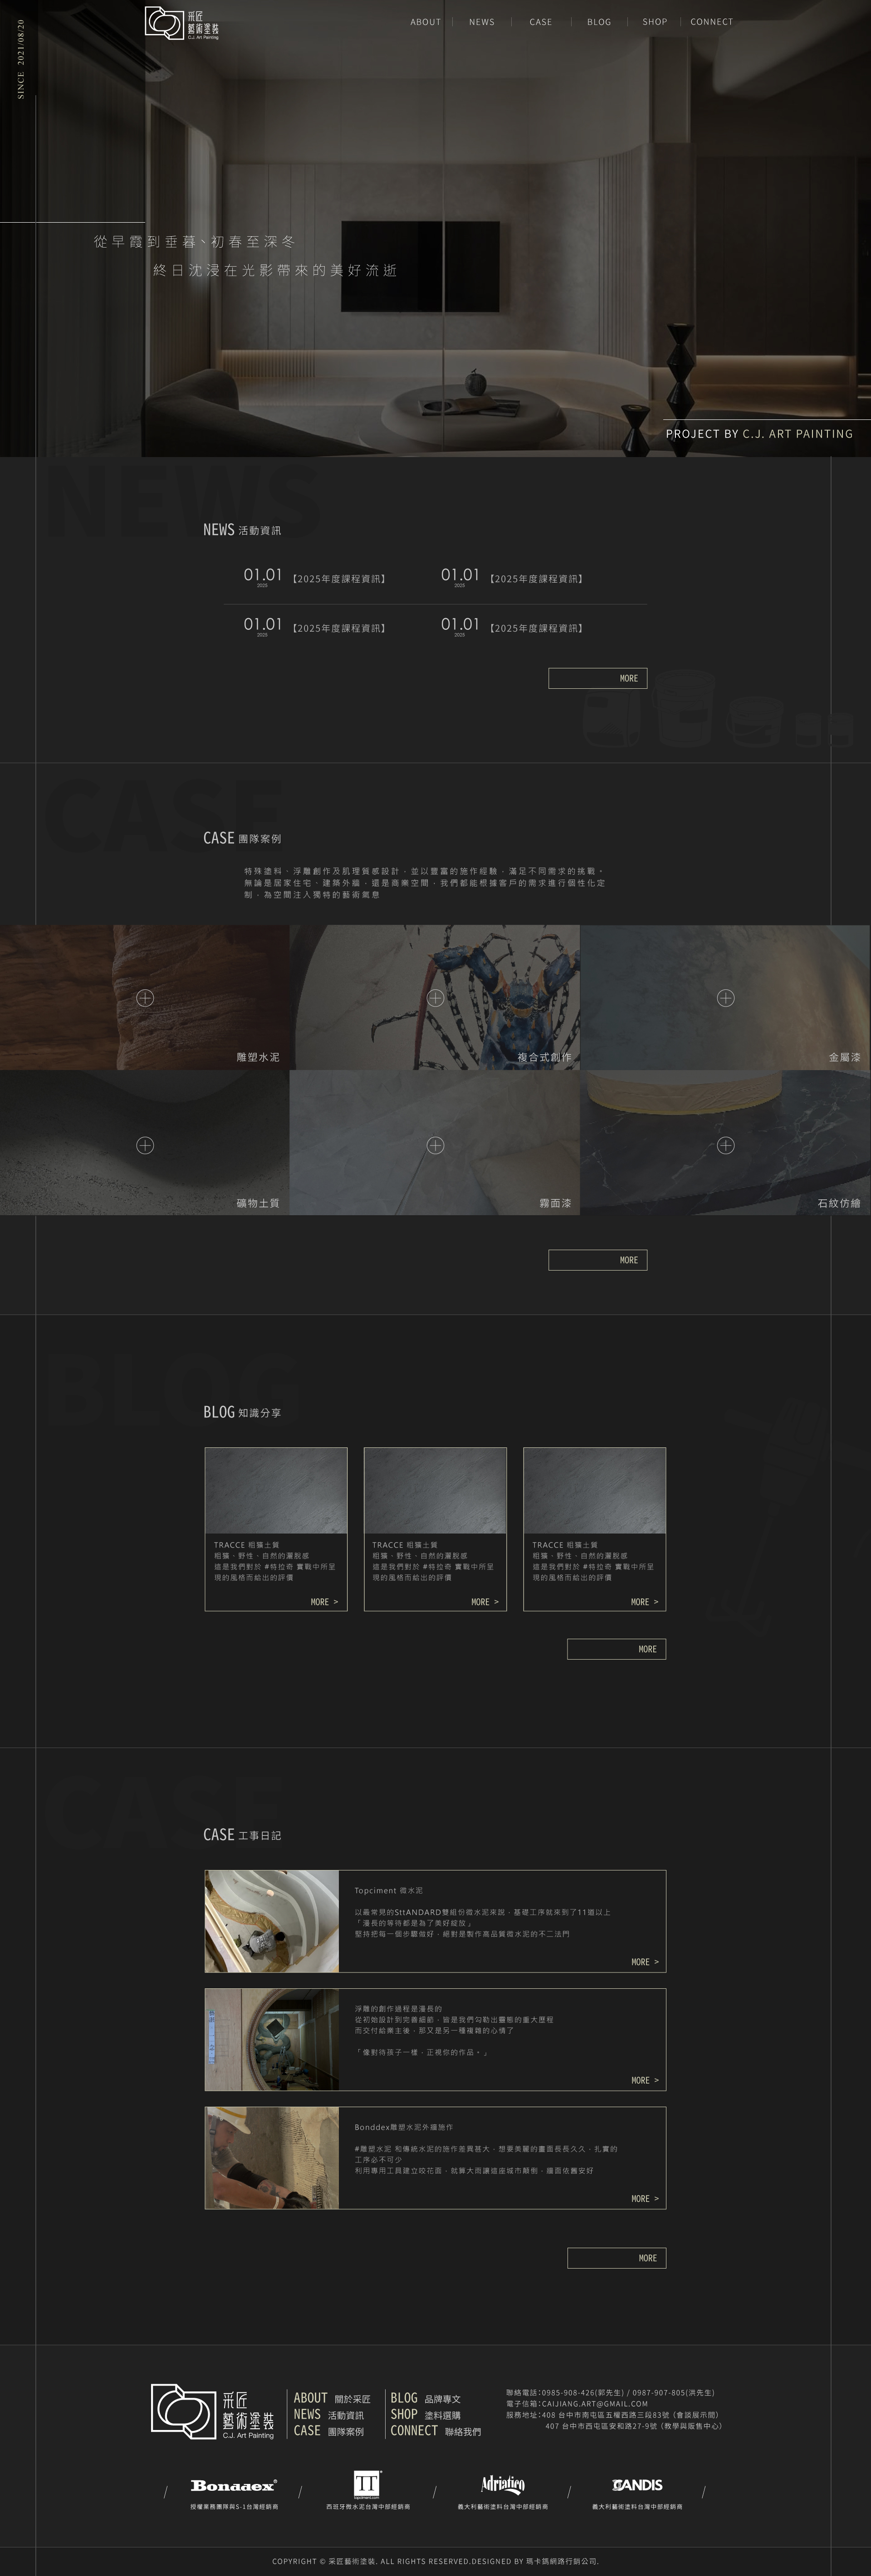Screen dimensions: 871x2576
Task: Click the plus icon on 霧面漆 tile
Action: [435, 1144]
